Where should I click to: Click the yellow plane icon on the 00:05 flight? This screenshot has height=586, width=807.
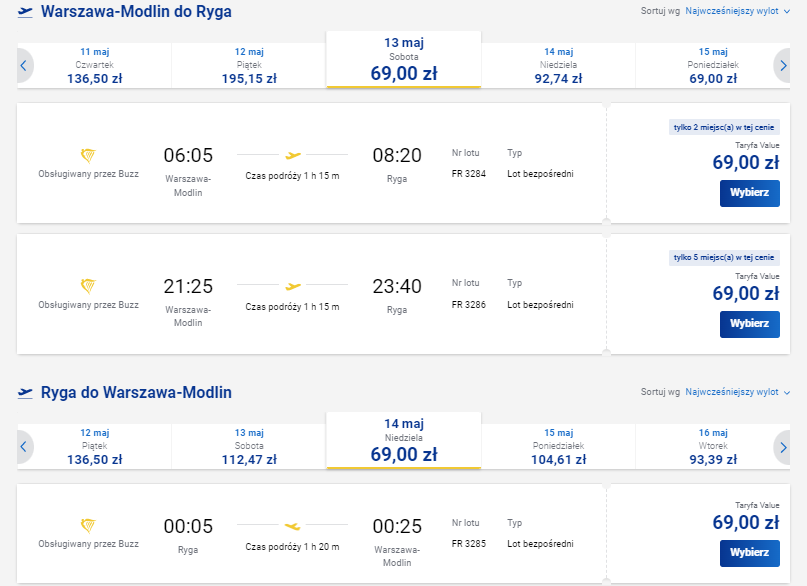(x=292, y=525)
